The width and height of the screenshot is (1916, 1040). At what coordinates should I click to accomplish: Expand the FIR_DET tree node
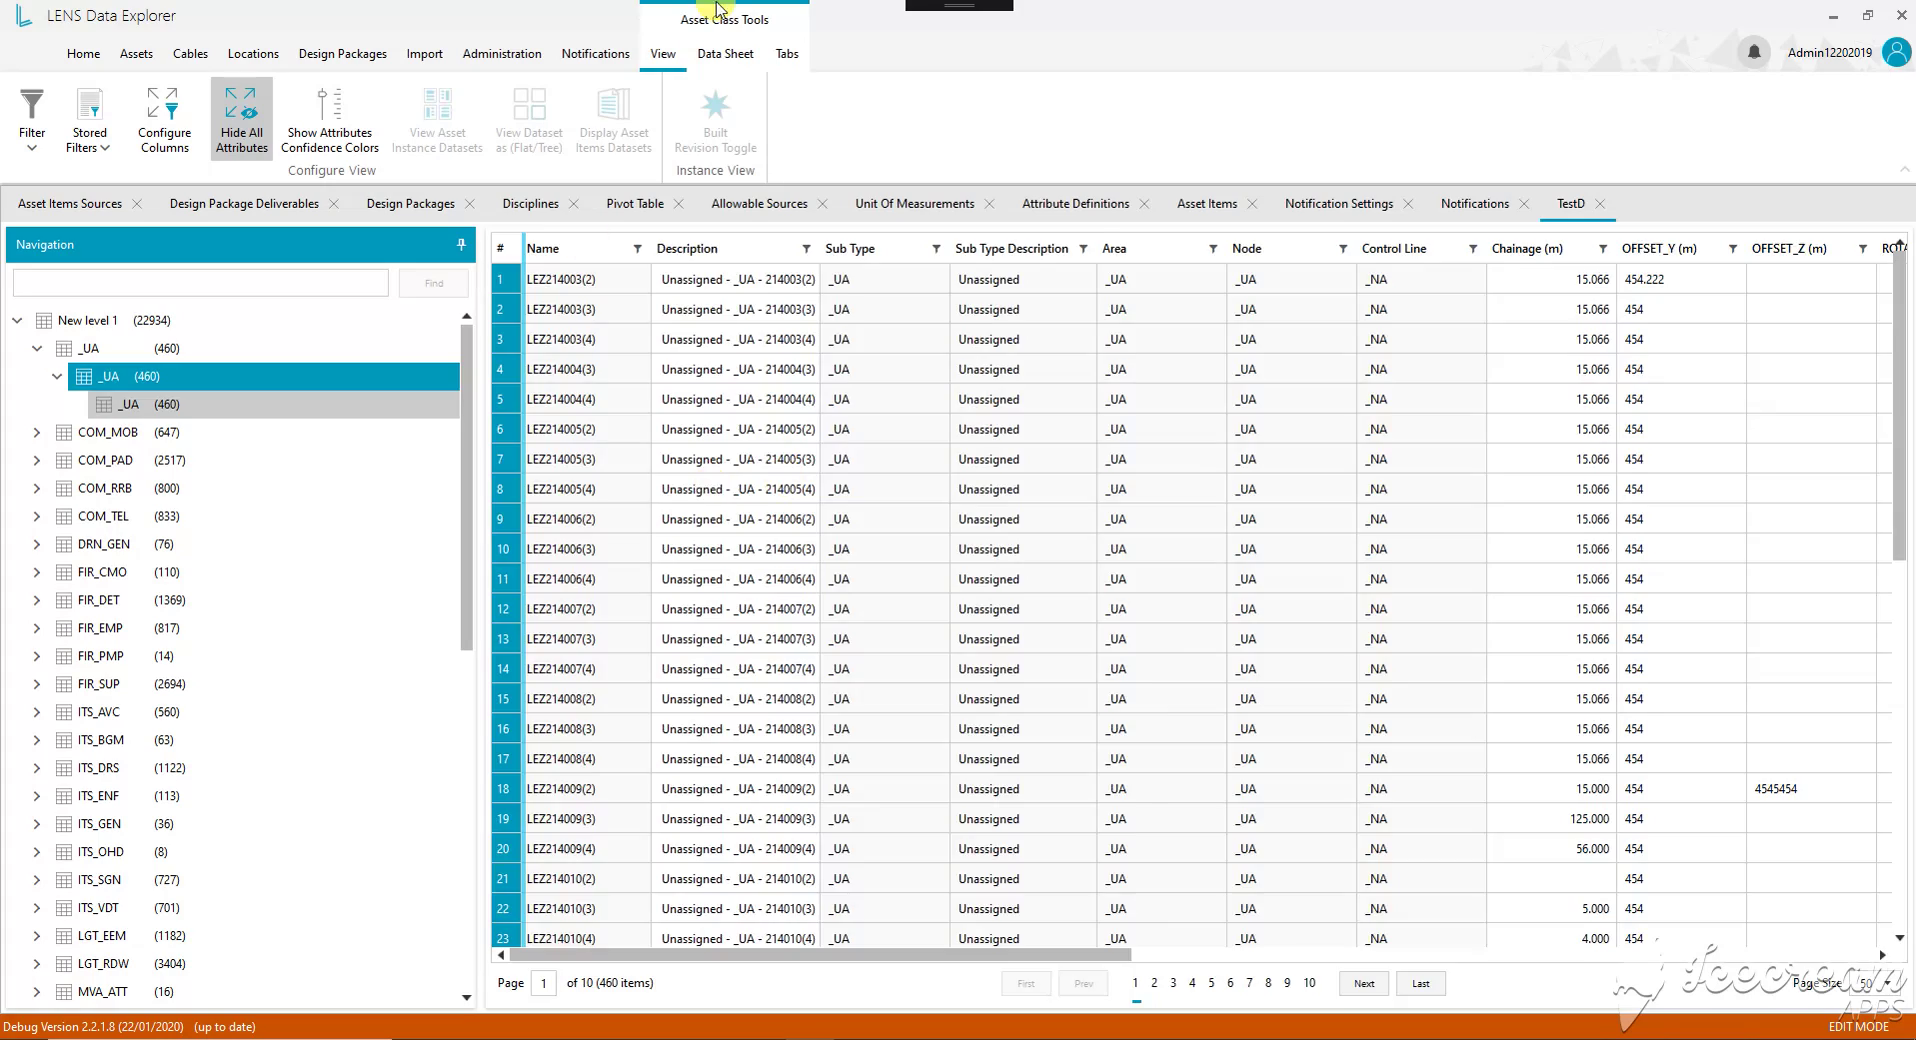point(37,601)
